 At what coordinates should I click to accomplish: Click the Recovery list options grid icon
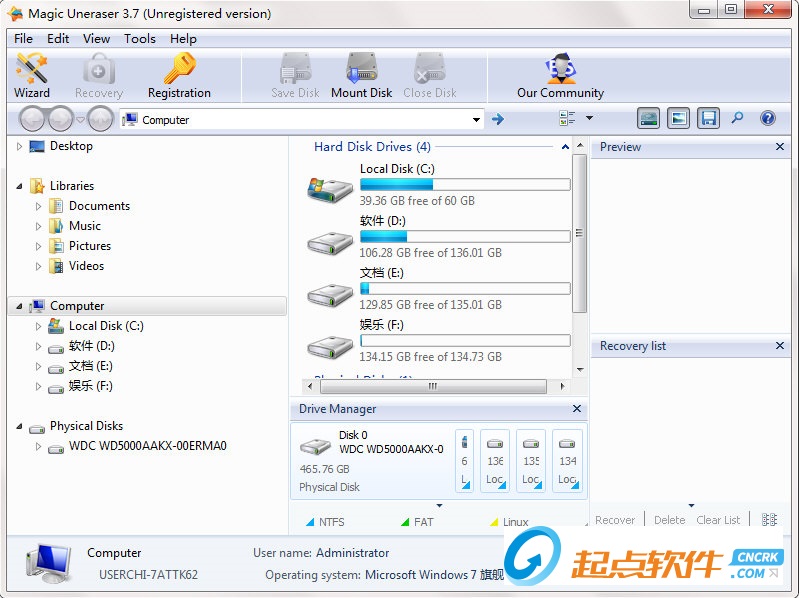769,520
